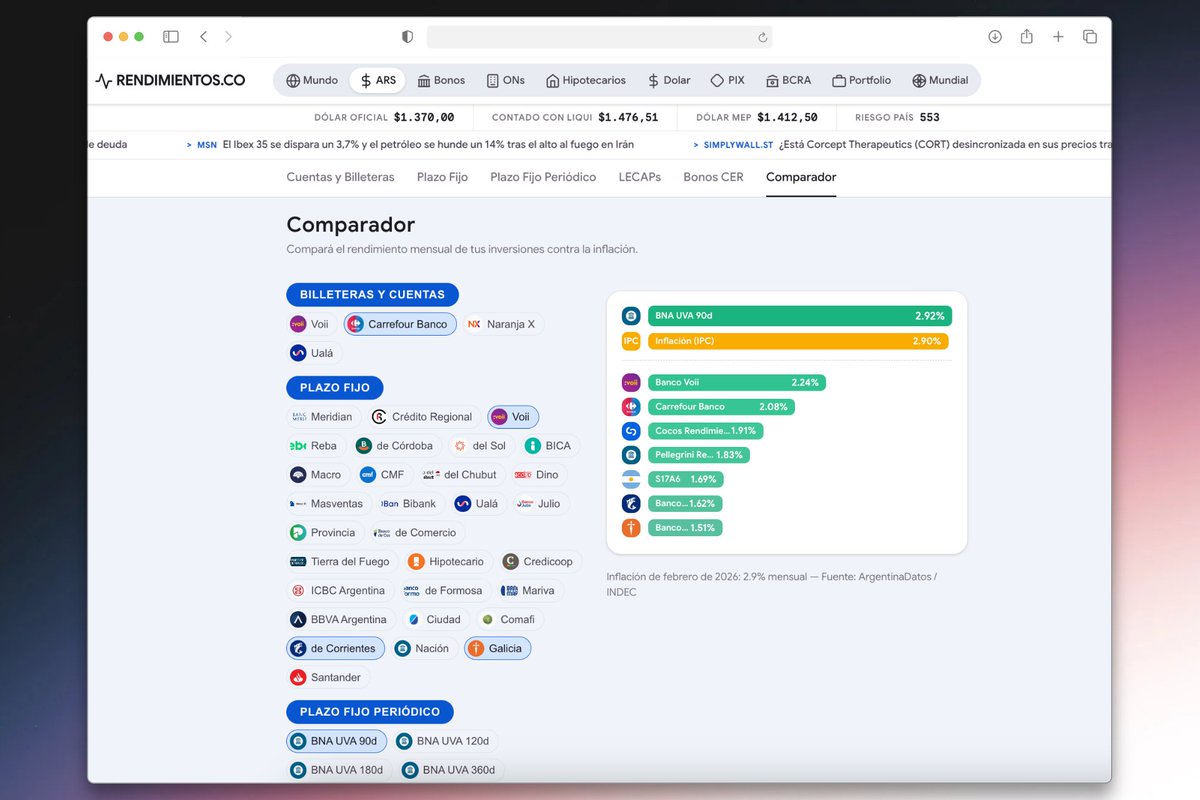This screenshot has height=800, width=1200.
Task: Toggle the ICBC Argentina chip
Action: (339, 591)
